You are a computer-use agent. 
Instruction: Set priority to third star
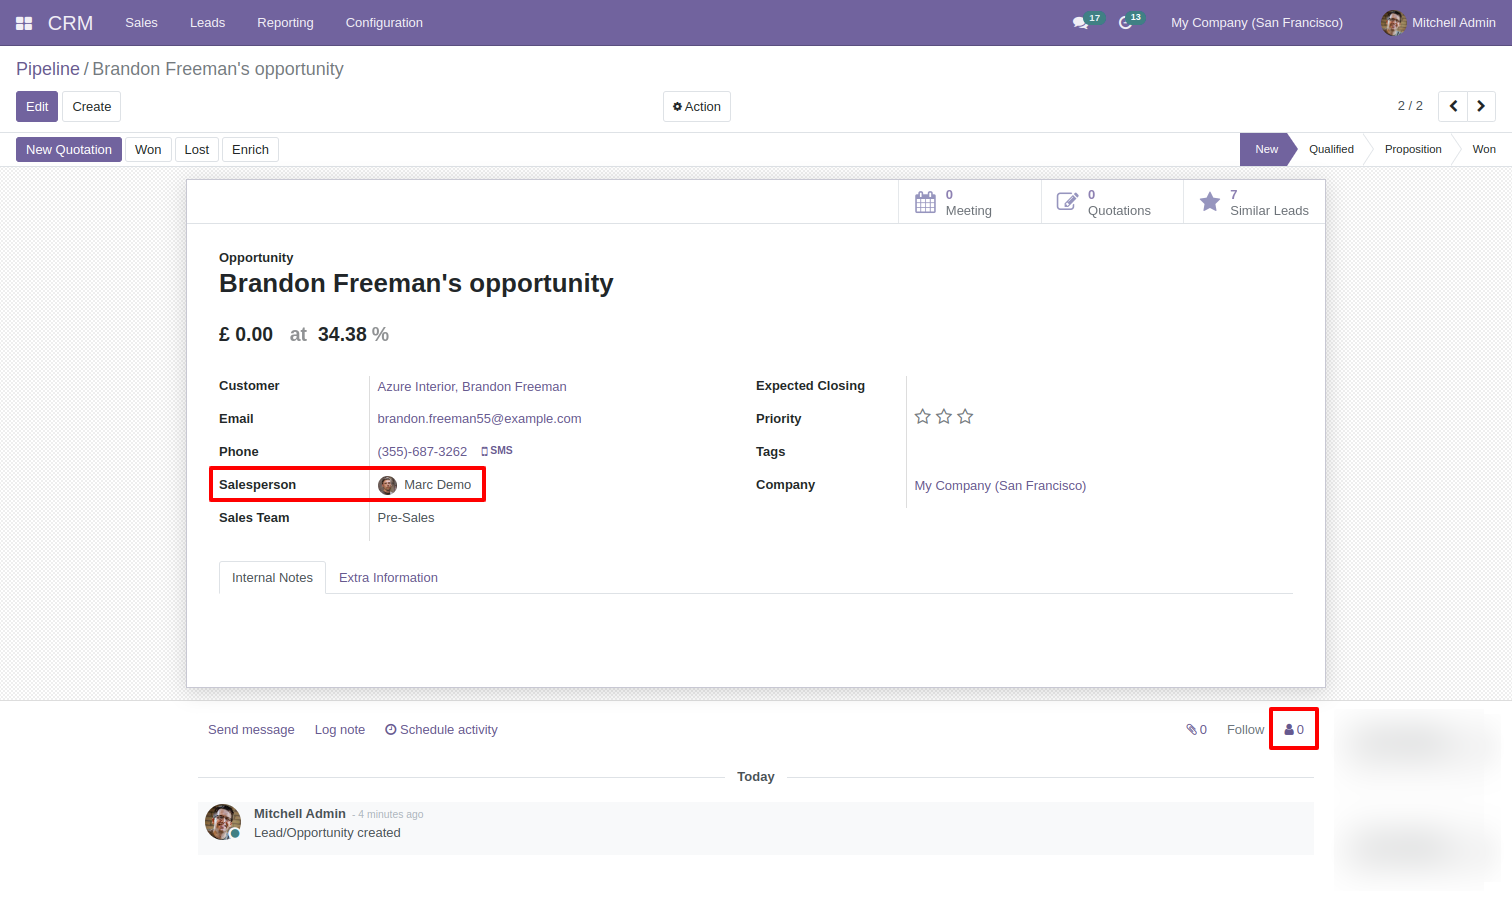click(x=965, y=416)
